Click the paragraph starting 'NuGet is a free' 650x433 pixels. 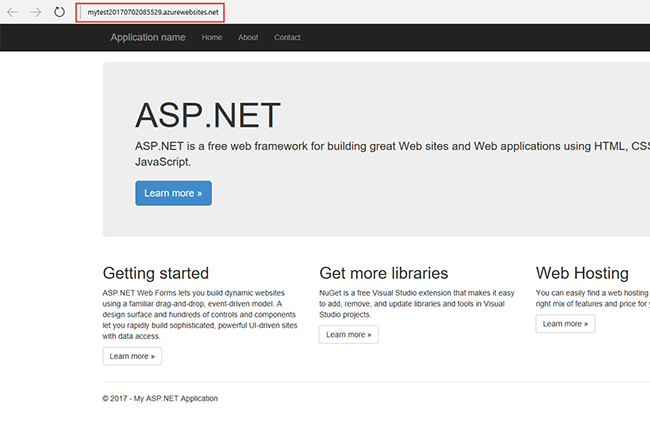(417, 304)
